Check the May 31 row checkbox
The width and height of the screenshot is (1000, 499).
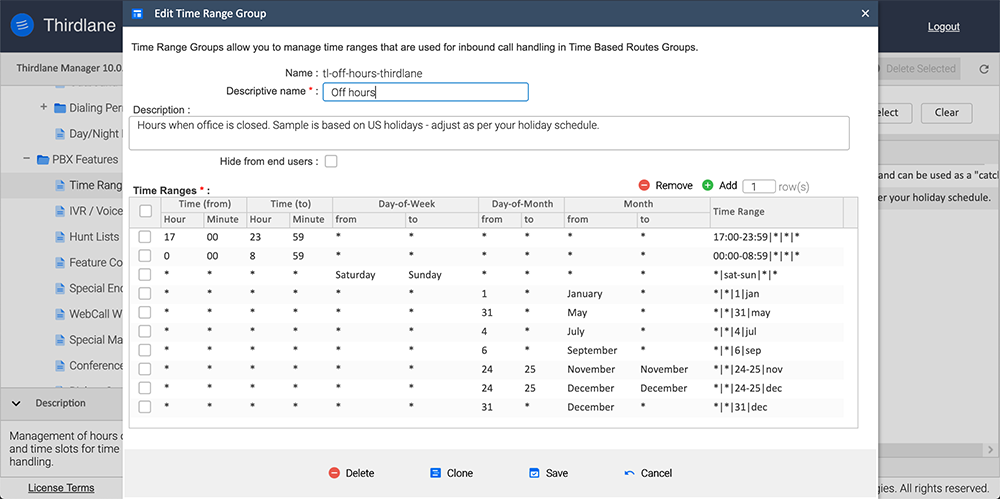[145, 312]
